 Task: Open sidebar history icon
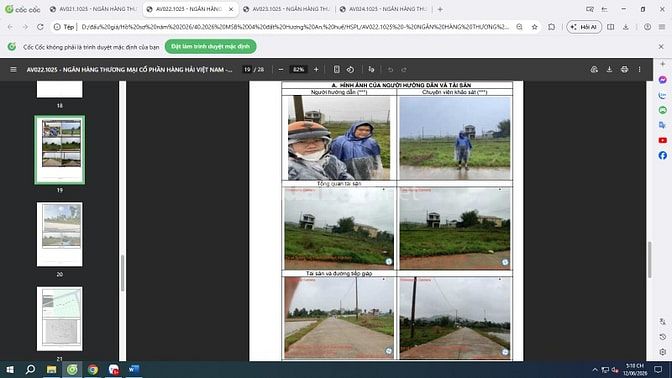[663, 337]
